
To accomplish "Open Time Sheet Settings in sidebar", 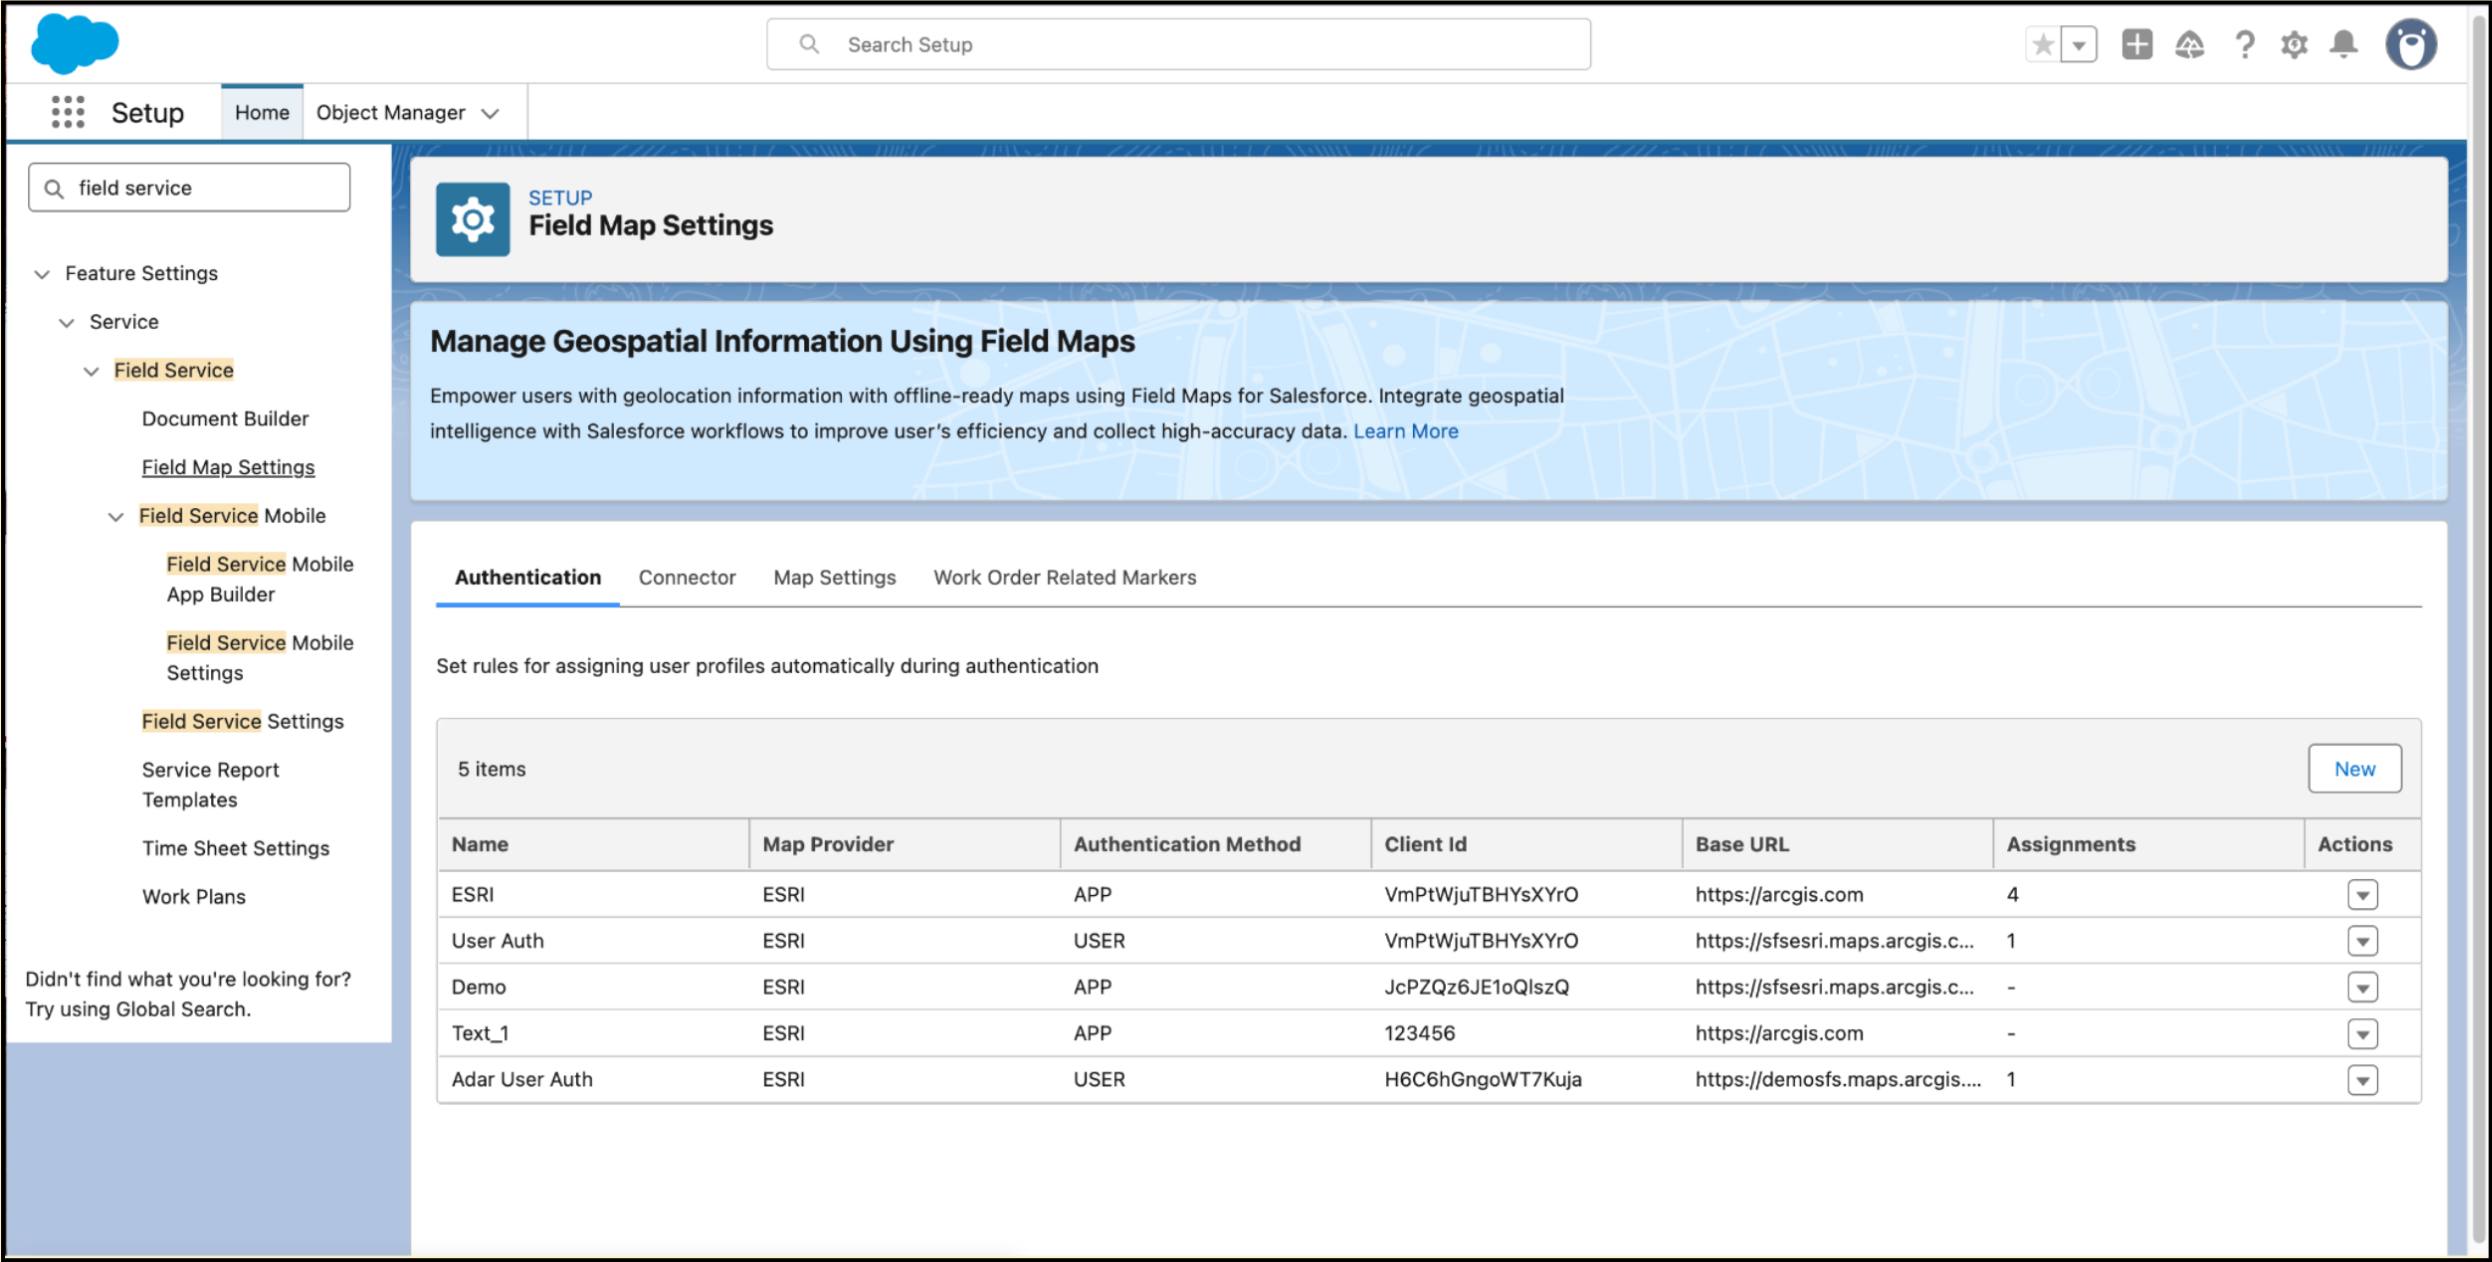I will [236, 849].
